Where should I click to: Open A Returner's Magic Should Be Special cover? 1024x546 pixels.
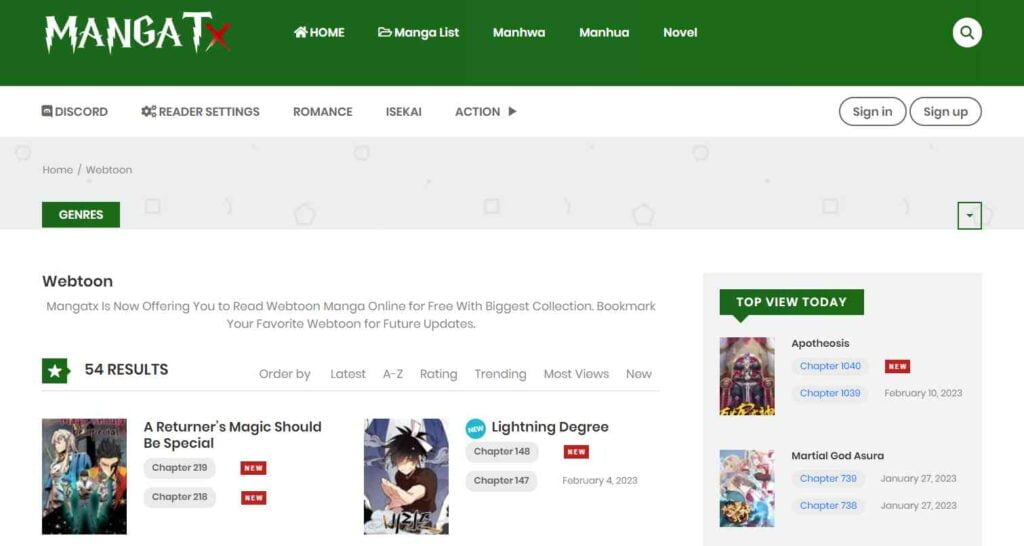pos(84,477)
